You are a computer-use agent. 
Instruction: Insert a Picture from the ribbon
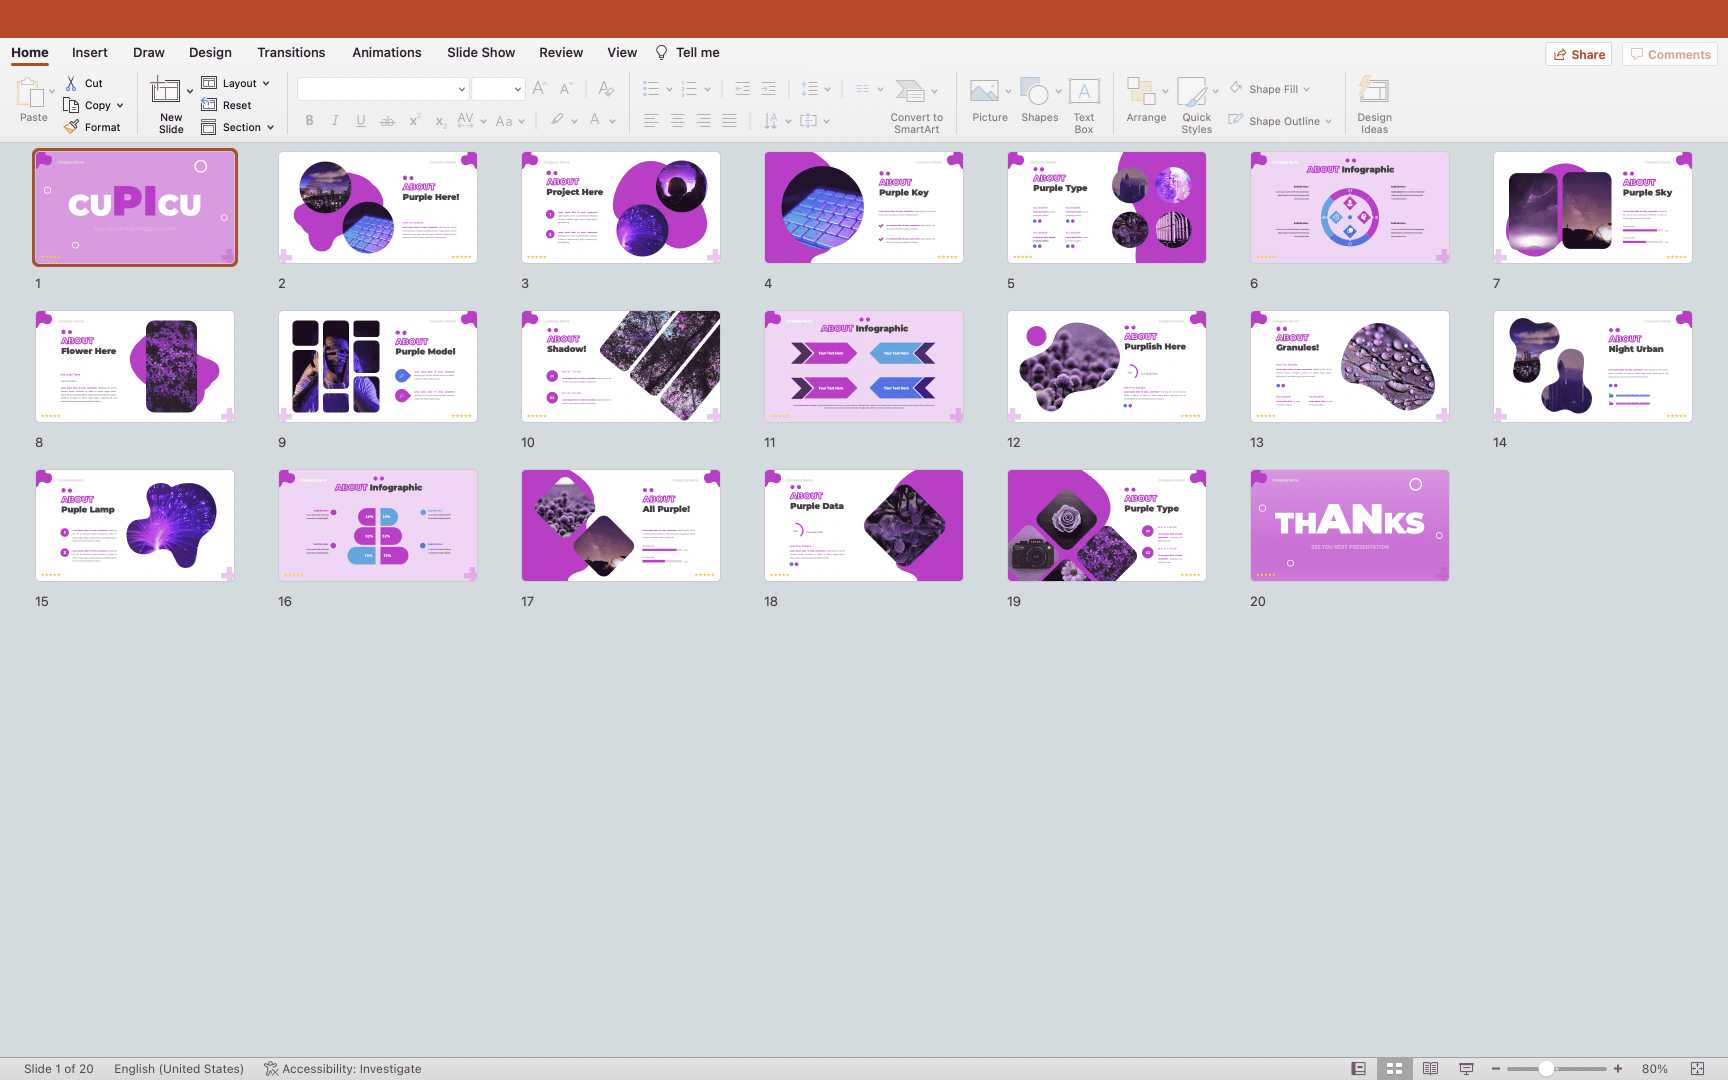click(984, 92)
